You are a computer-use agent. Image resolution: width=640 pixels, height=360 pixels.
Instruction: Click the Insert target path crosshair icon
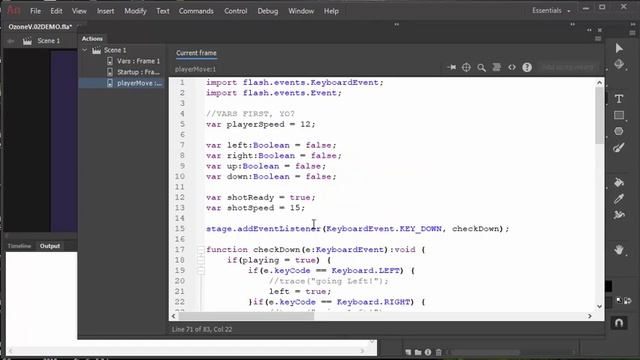[466, 67]
